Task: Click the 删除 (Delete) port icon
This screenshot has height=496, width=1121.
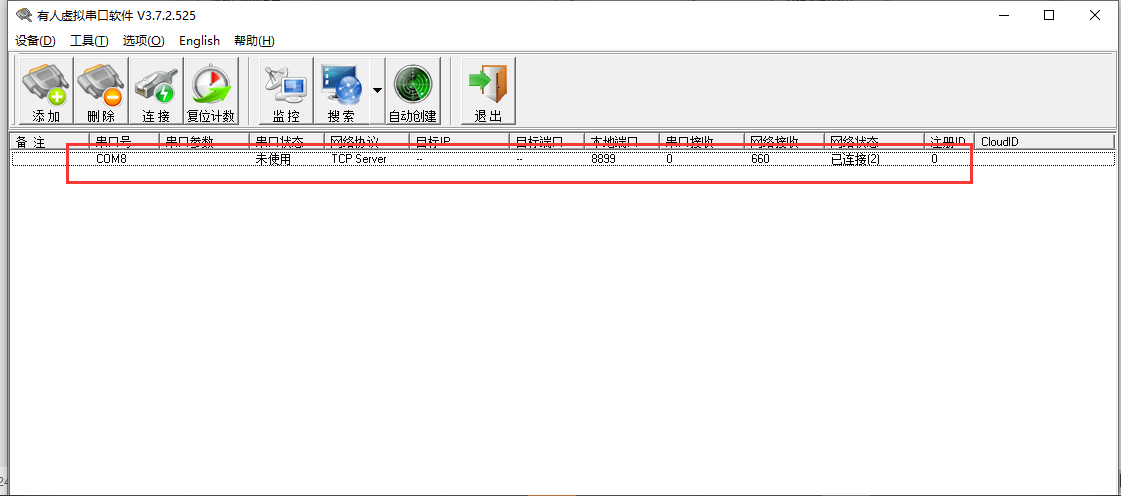Action: 101,91
